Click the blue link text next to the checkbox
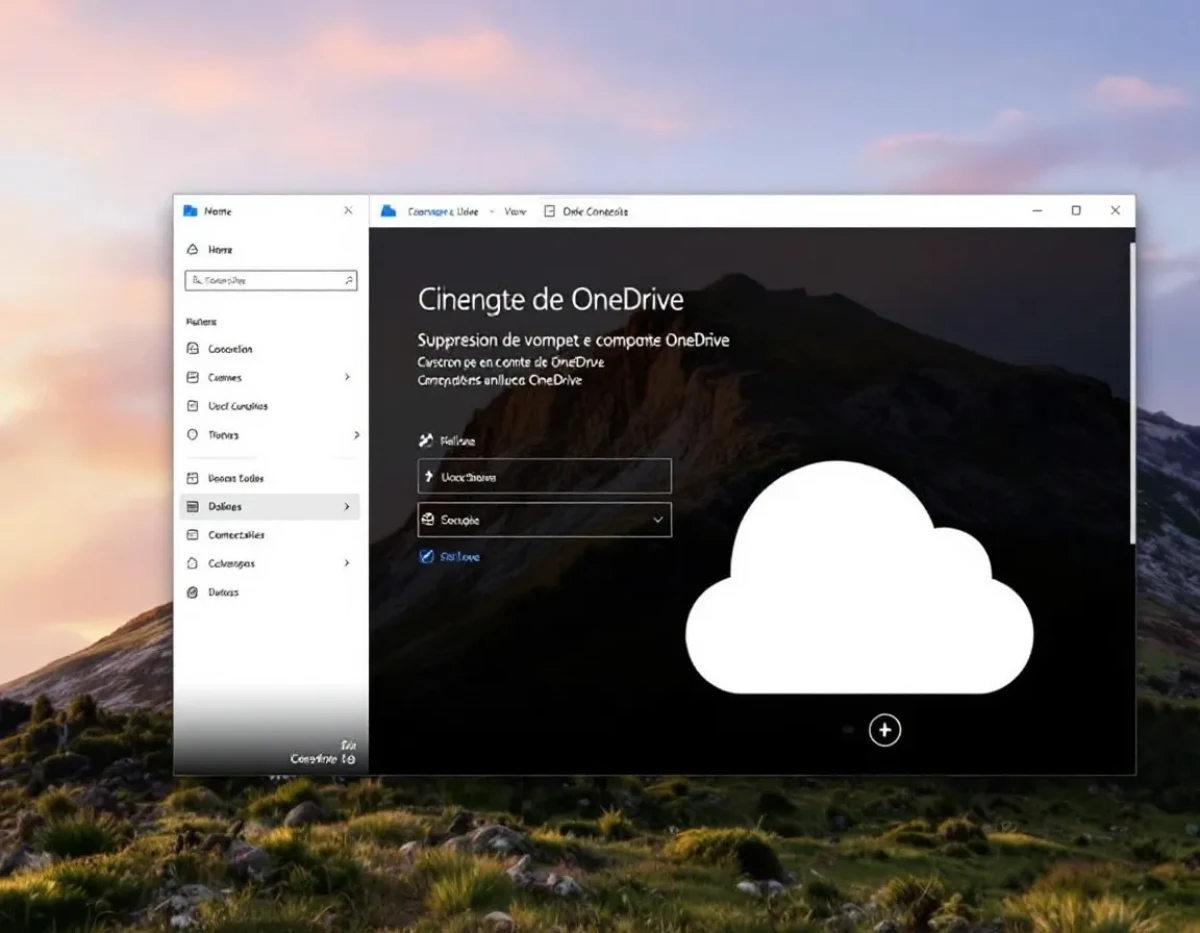Viewport: 1200px width, 933px height. [460, 557]
